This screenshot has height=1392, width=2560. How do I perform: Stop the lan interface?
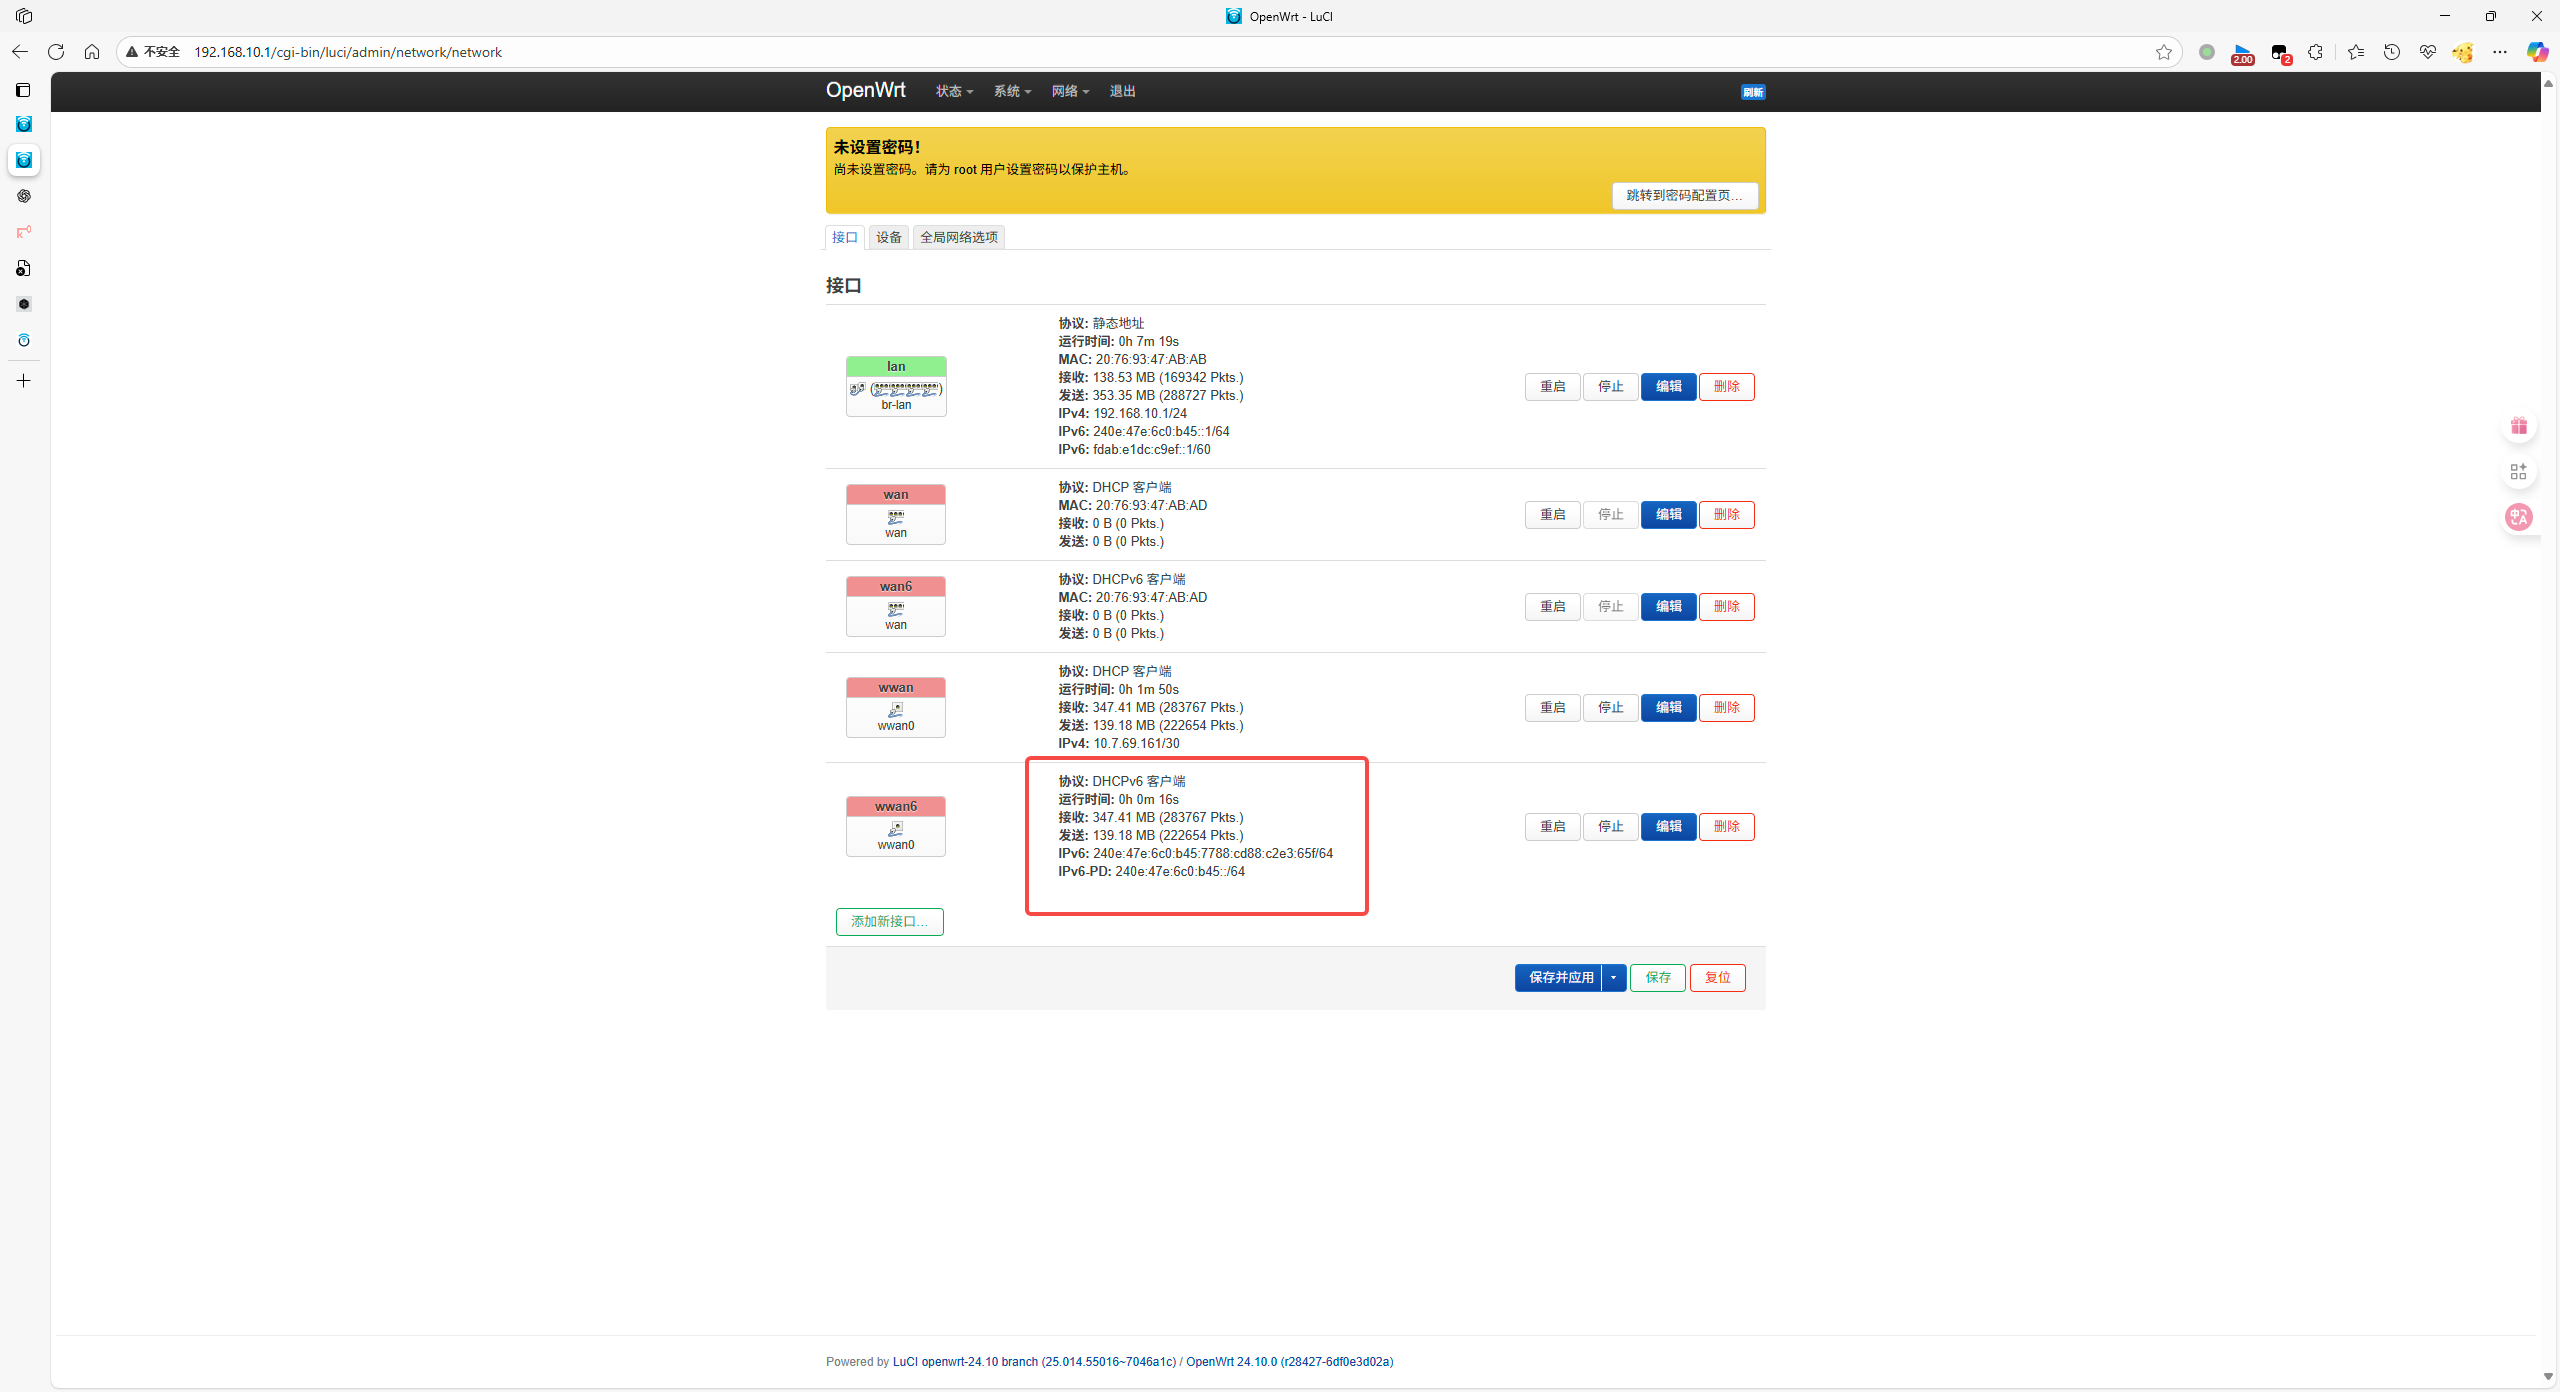[1611, 387]
